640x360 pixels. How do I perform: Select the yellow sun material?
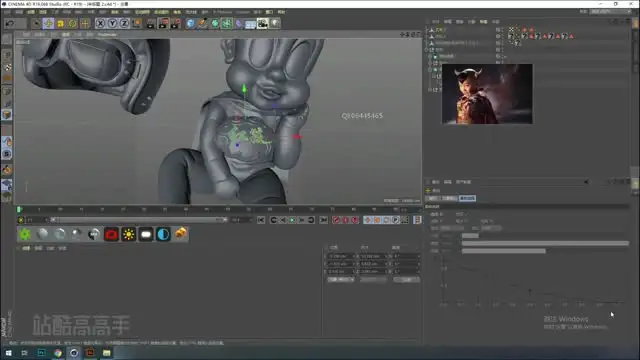[129, 234]
